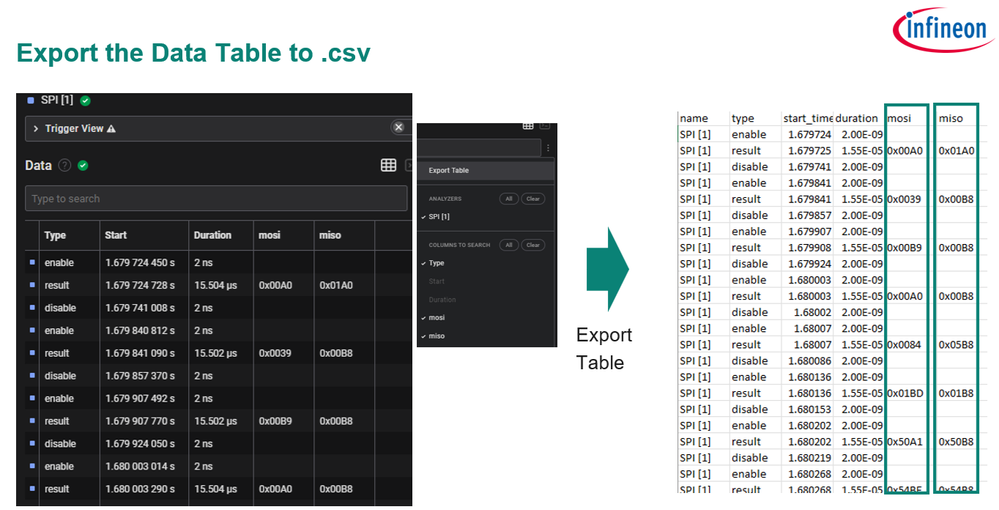Click the X icon in Trigger View bar

(x=398, y=128)
